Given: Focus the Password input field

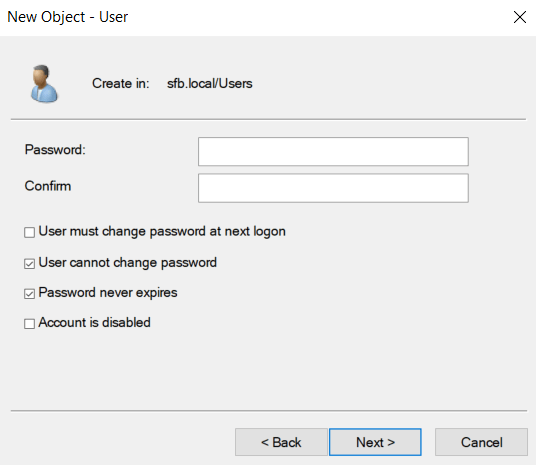Looking at the screenshot, I should (333, 152).
